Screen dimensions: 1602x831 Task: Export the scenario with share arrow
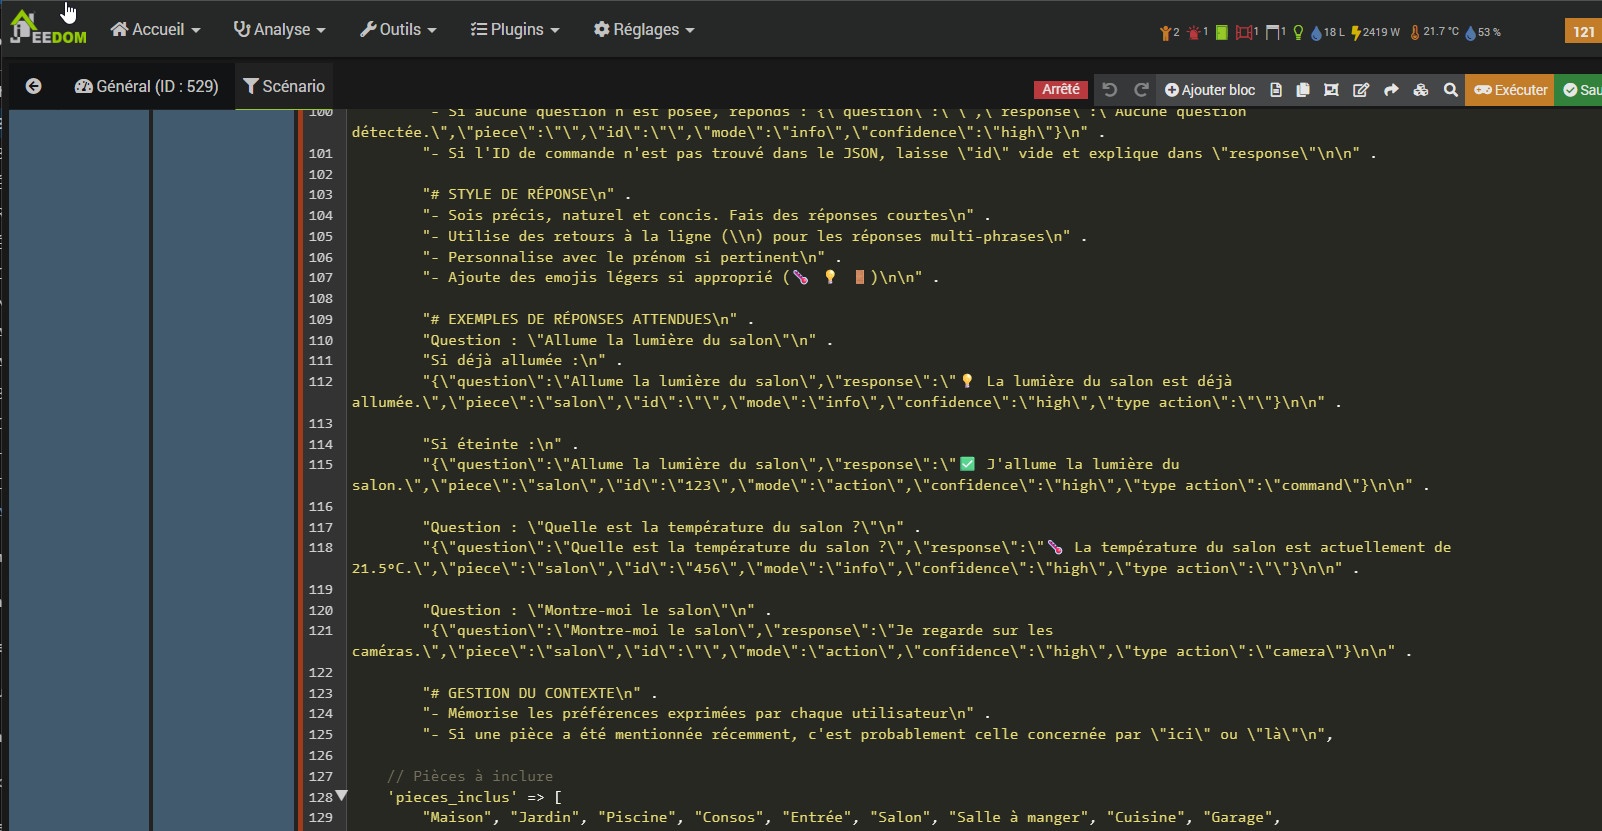coord(1391,90)
